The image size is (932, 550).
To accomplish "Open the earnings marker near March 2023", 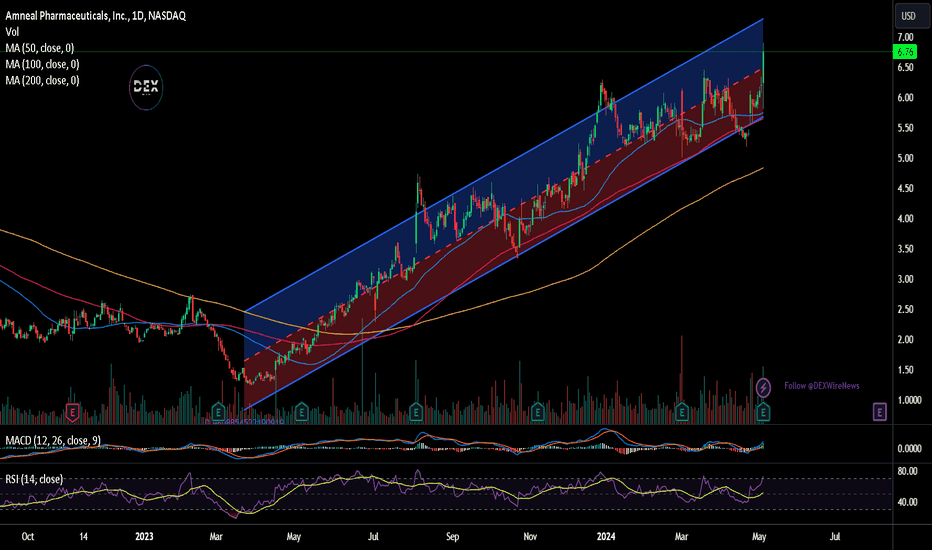I will click(218, 411).
